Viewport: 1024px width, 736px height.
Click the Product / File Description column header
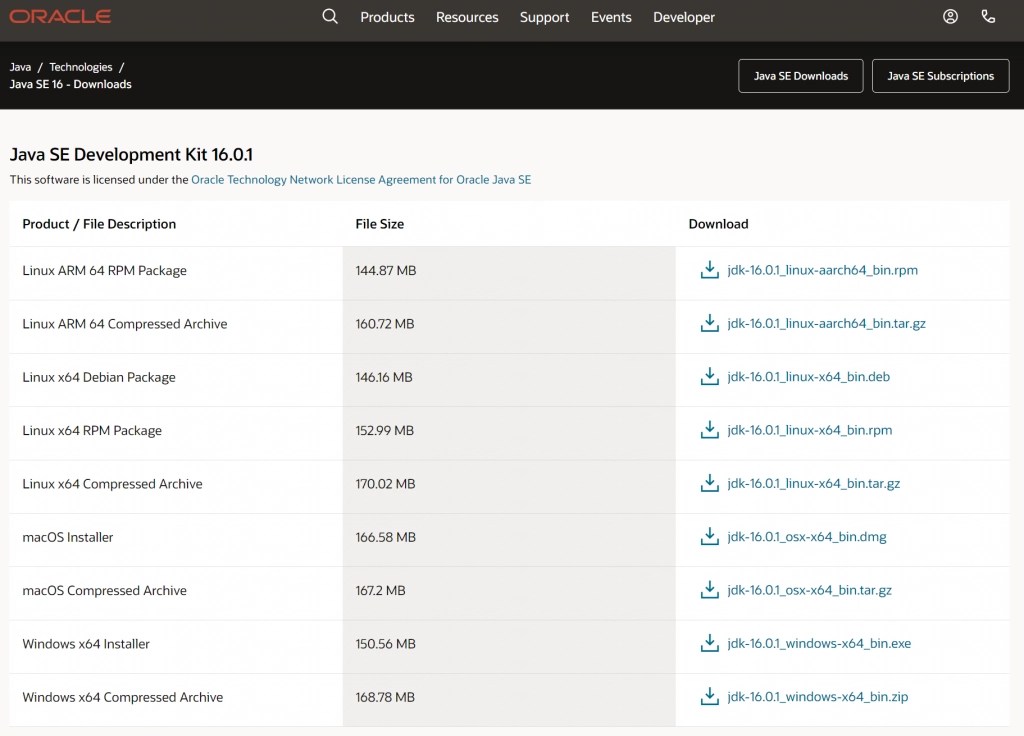99,224
